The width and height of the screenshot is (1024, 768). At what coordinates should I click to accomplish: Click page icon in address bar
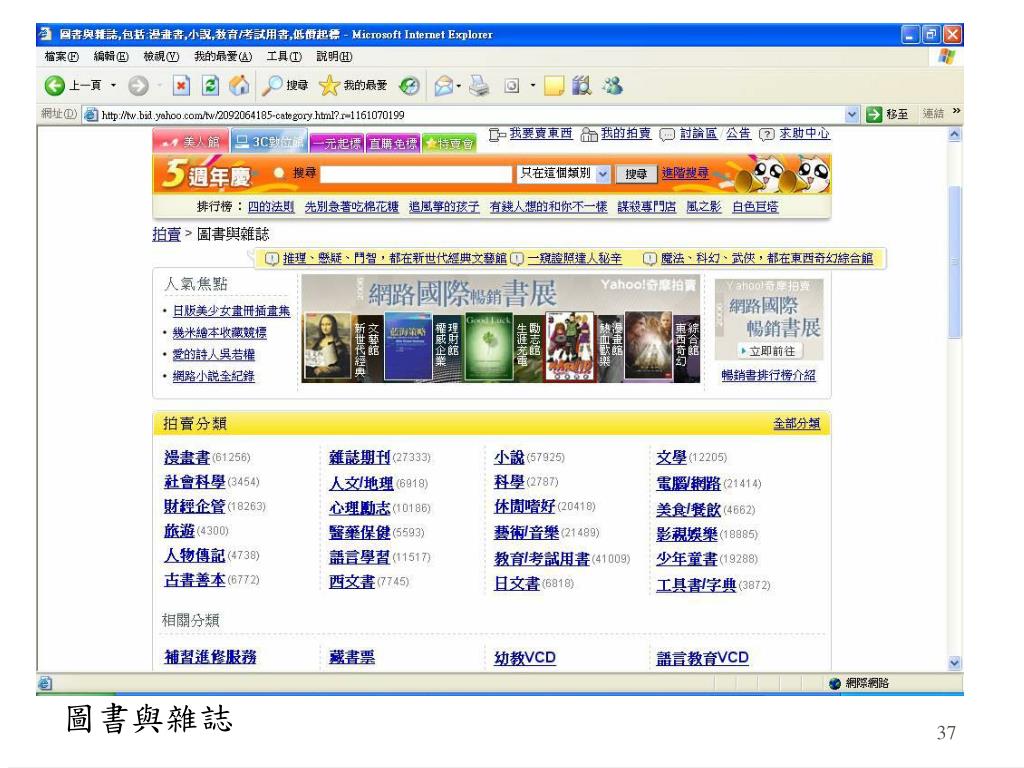click(x=91, y=115)
